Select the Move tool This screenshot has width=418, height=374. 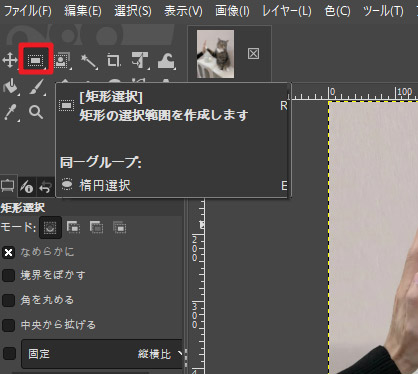click(x=10, y=61)
